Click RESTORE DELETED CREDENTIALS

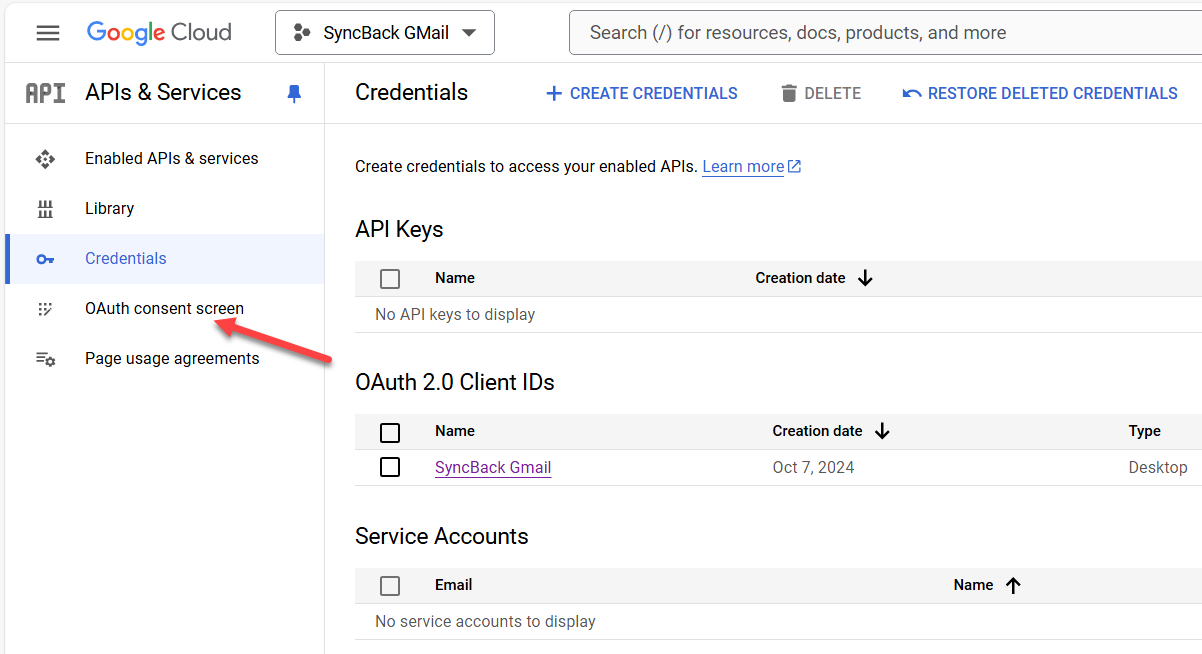tap(1040, 93)
